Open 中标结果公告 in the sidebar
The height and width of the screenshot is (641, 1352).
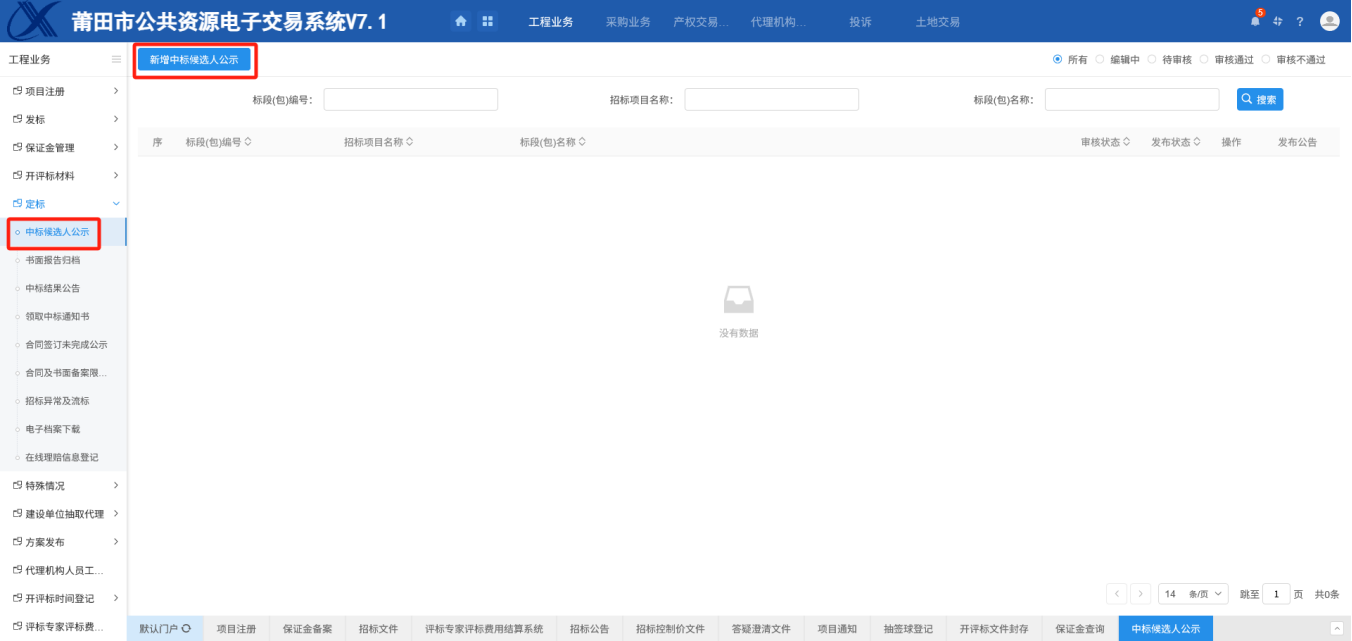52,288
